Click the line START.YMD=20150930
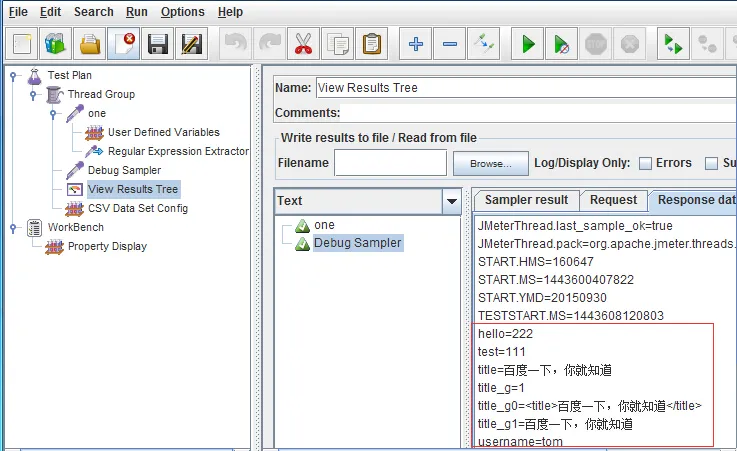The height and width of the screenshot is (451, 737). point(542,298)
